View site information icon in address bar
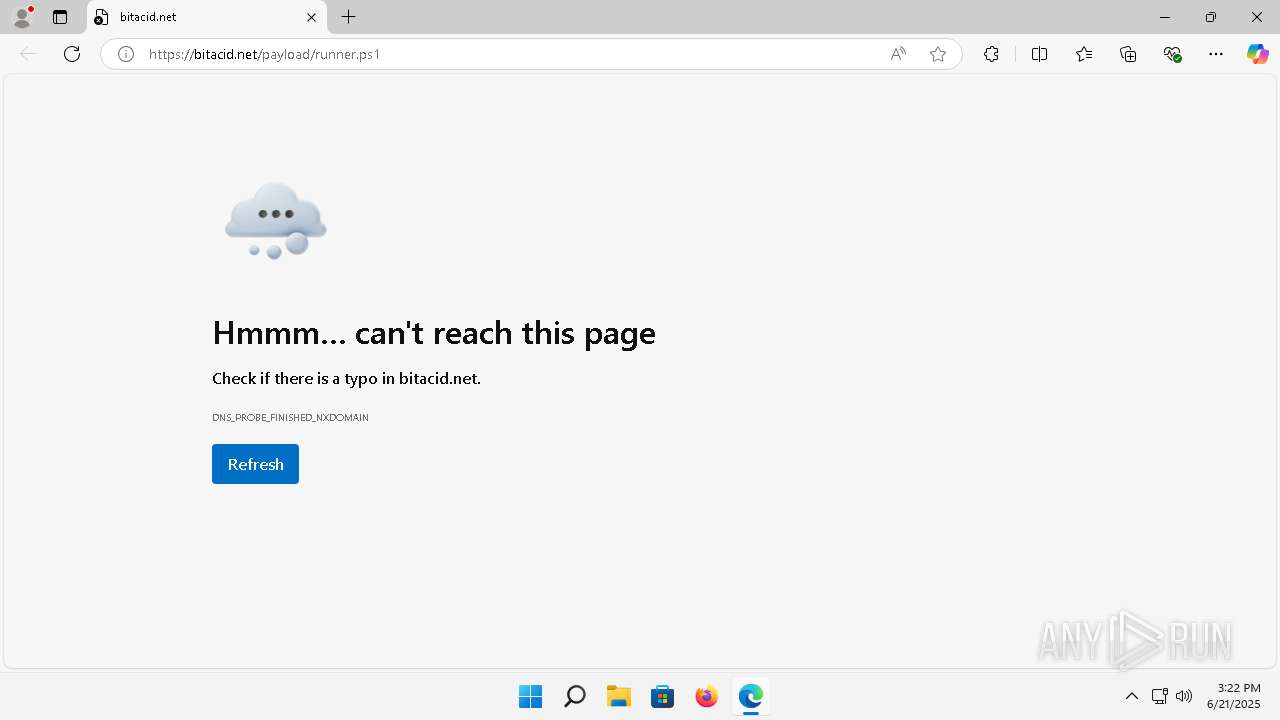This screenshot has height=720, width=1280. tap(126, 54)
